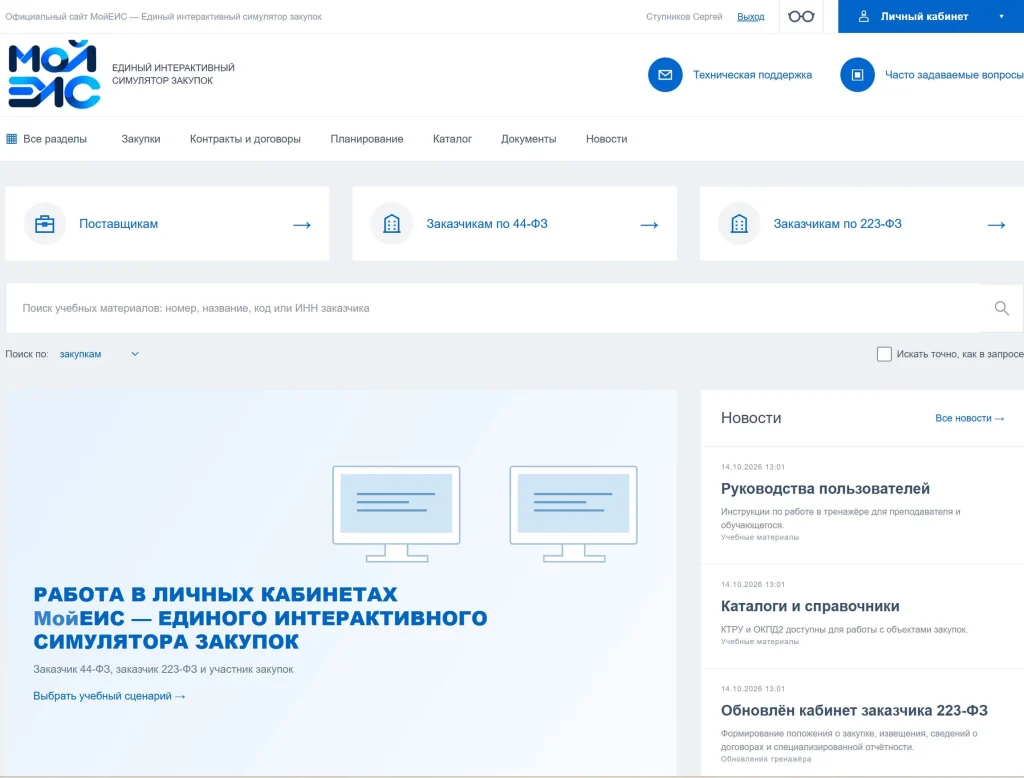Open Часто задаваемые вопросы link
Viewport: 1024px width, 778px height.
(954, 74)
